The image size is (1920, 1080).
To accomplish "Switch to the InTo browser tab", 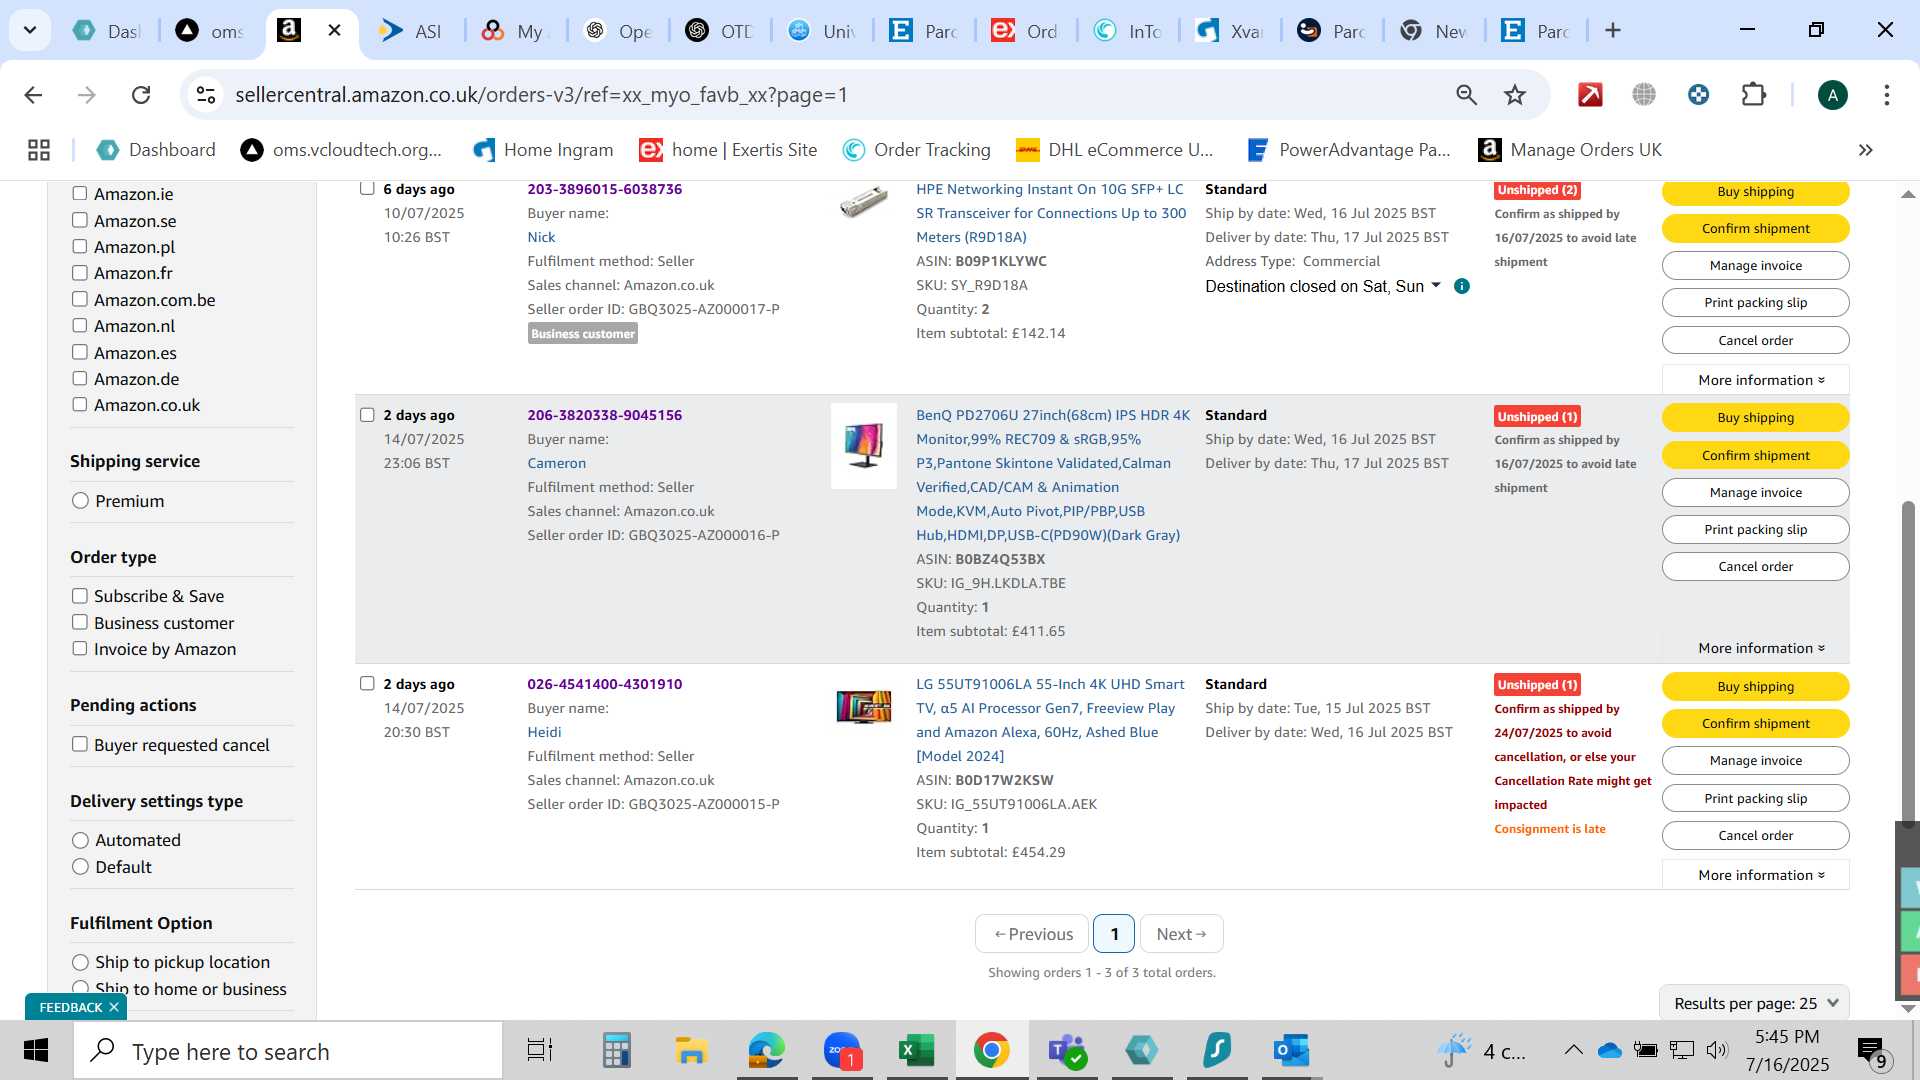I will pos(1128,31).
